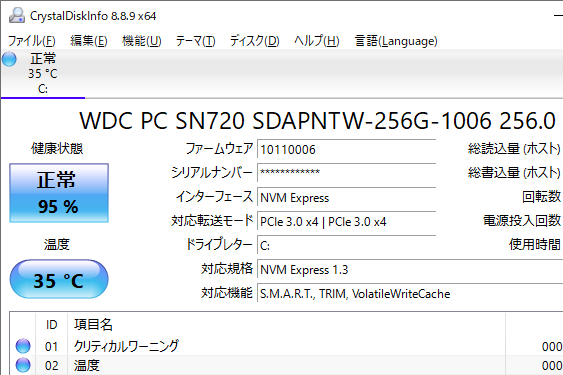Click the features field S.M.A.R.T., TRIM
Image resolution: width=563 pixels, height=375 pixels.
(x=410, y=293)
